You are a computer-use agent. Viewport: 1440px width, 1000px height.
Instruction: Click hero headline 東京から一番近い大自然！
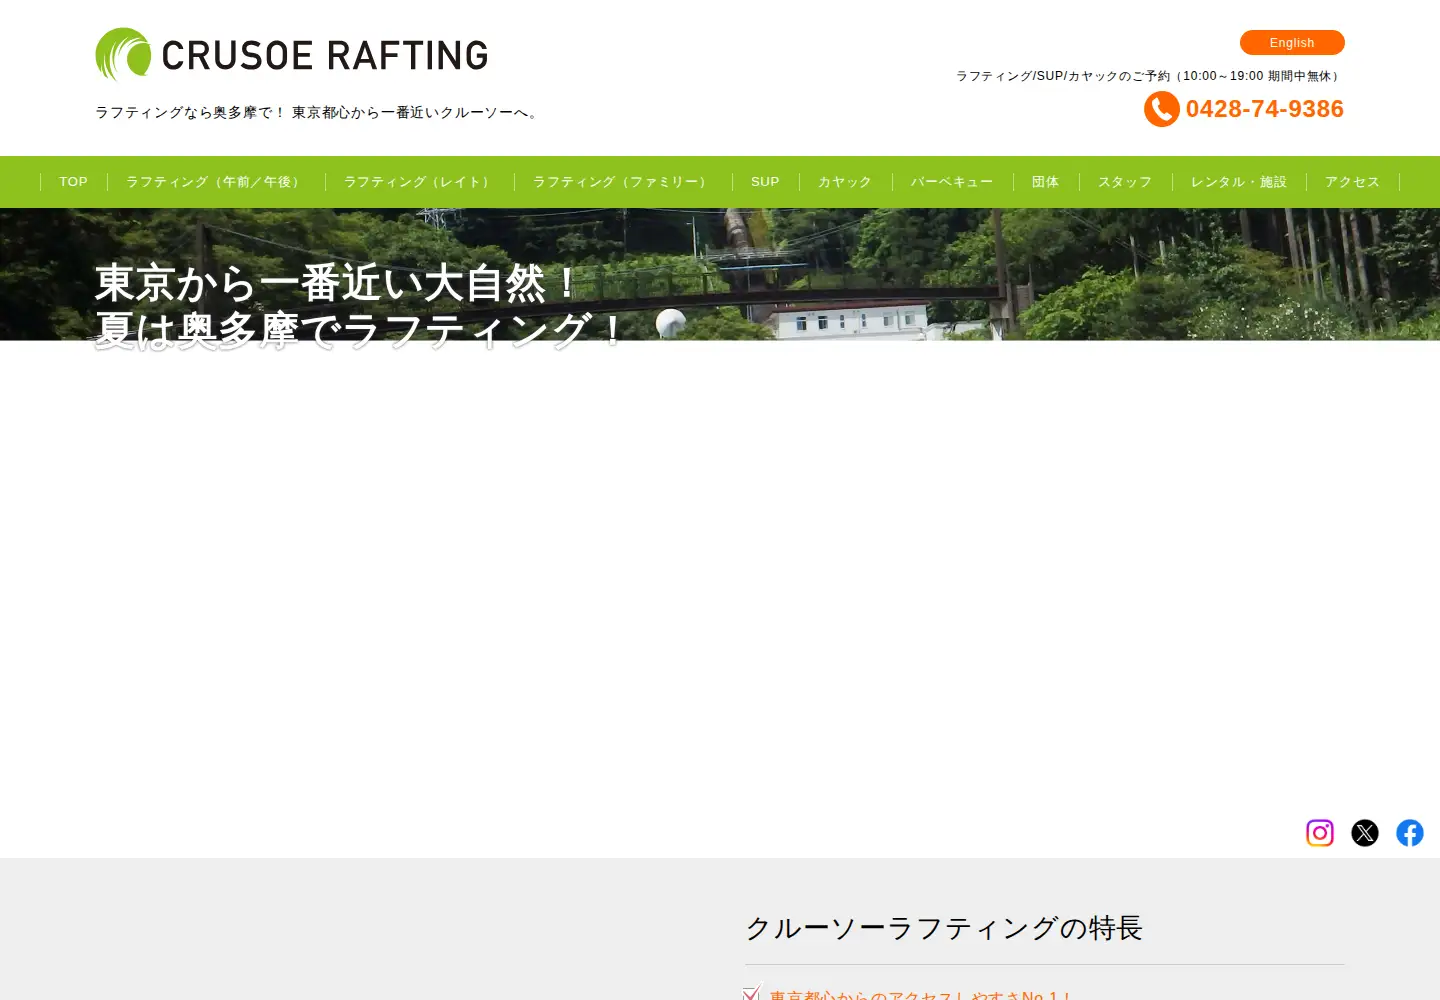[338, 283]
